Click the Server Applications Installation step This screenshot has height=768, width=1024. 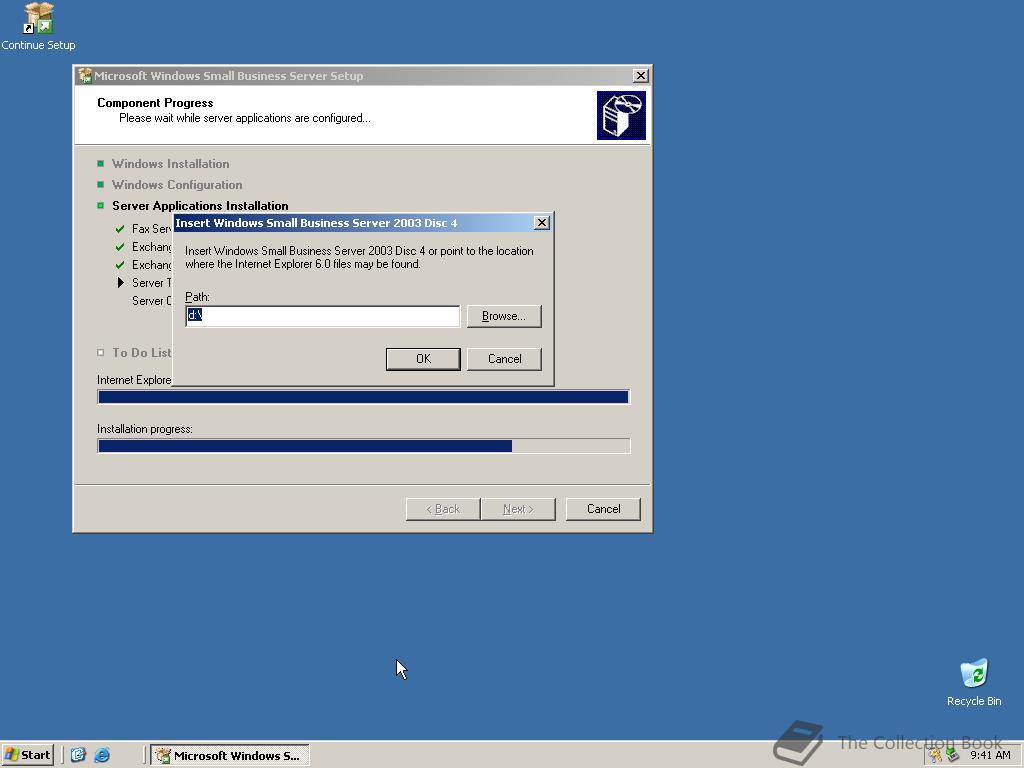coord(200,206)
